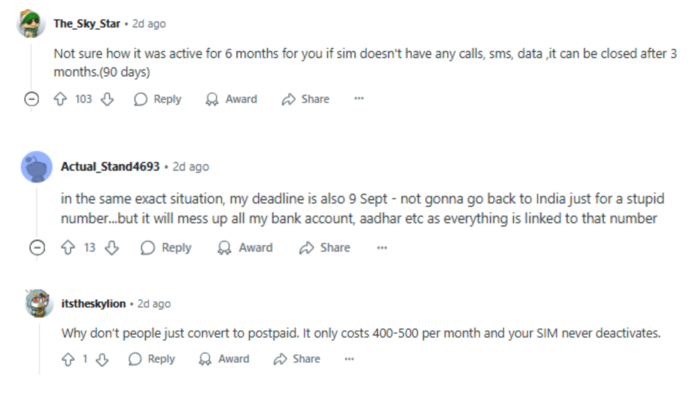Reply to itstheskylion's comment
The height and width of the screenshot is (394, 700).
151,359
